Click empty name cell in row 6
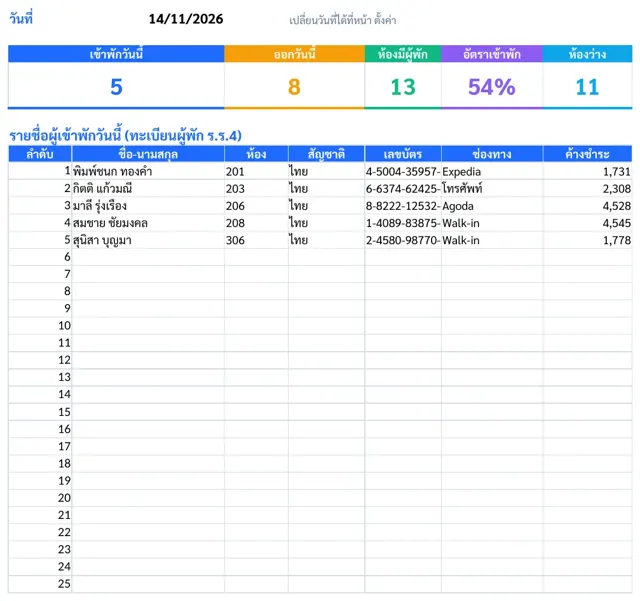Screen dimensions: 640x601 [x=148, y=257]
